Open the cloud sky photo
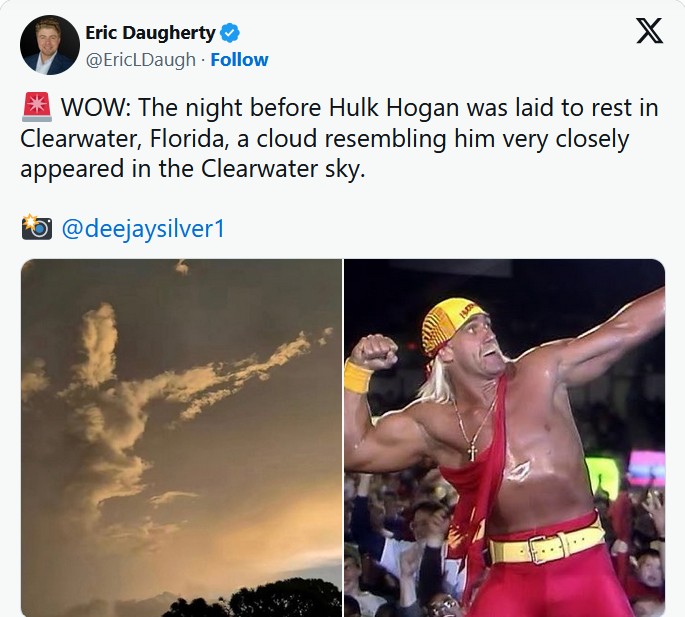 pos(181,437)
